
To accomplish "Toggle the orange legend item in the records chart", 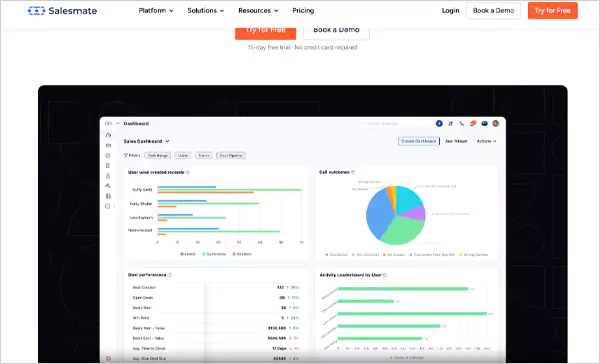I will (x=242, y=254).
